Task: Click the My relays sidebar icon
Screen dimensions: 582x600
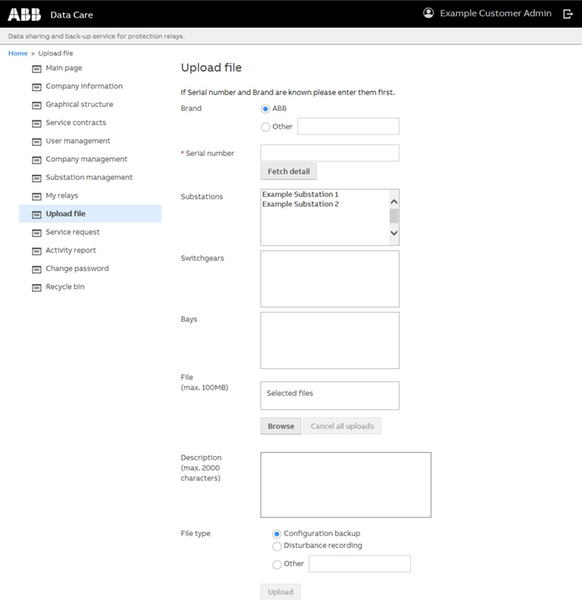Action: [x=36, y=196]
